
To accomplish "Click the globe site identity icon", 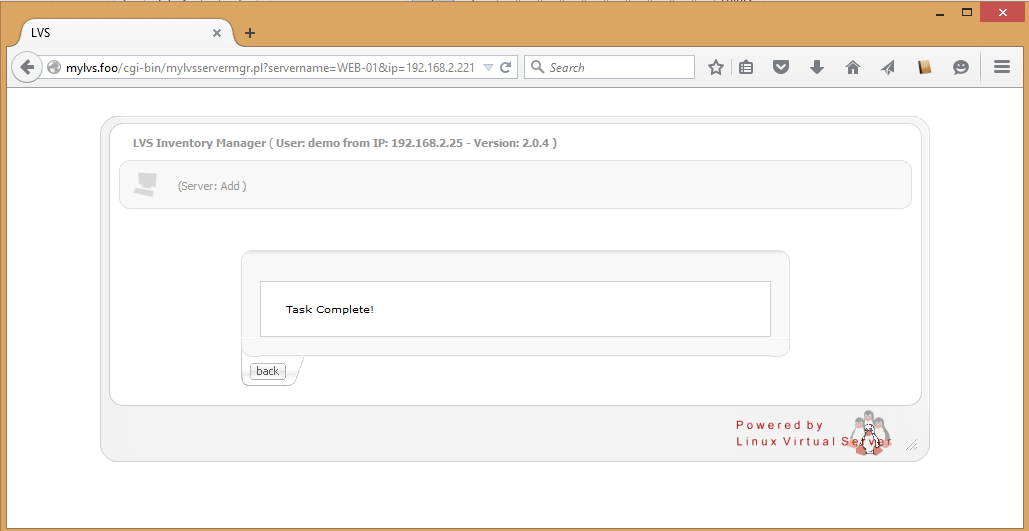I will click(x=54, y=68).
